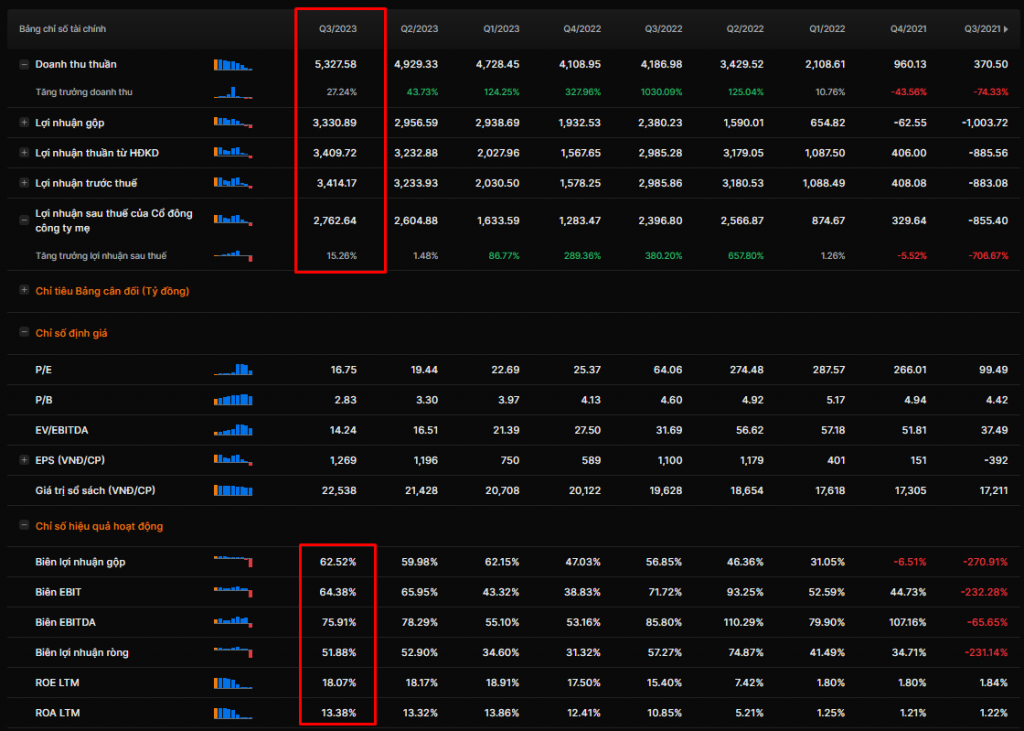Click the Biên lợi nhuận ròng label
The width and height of the screenshot is (1024, 731).
point(82,653)
